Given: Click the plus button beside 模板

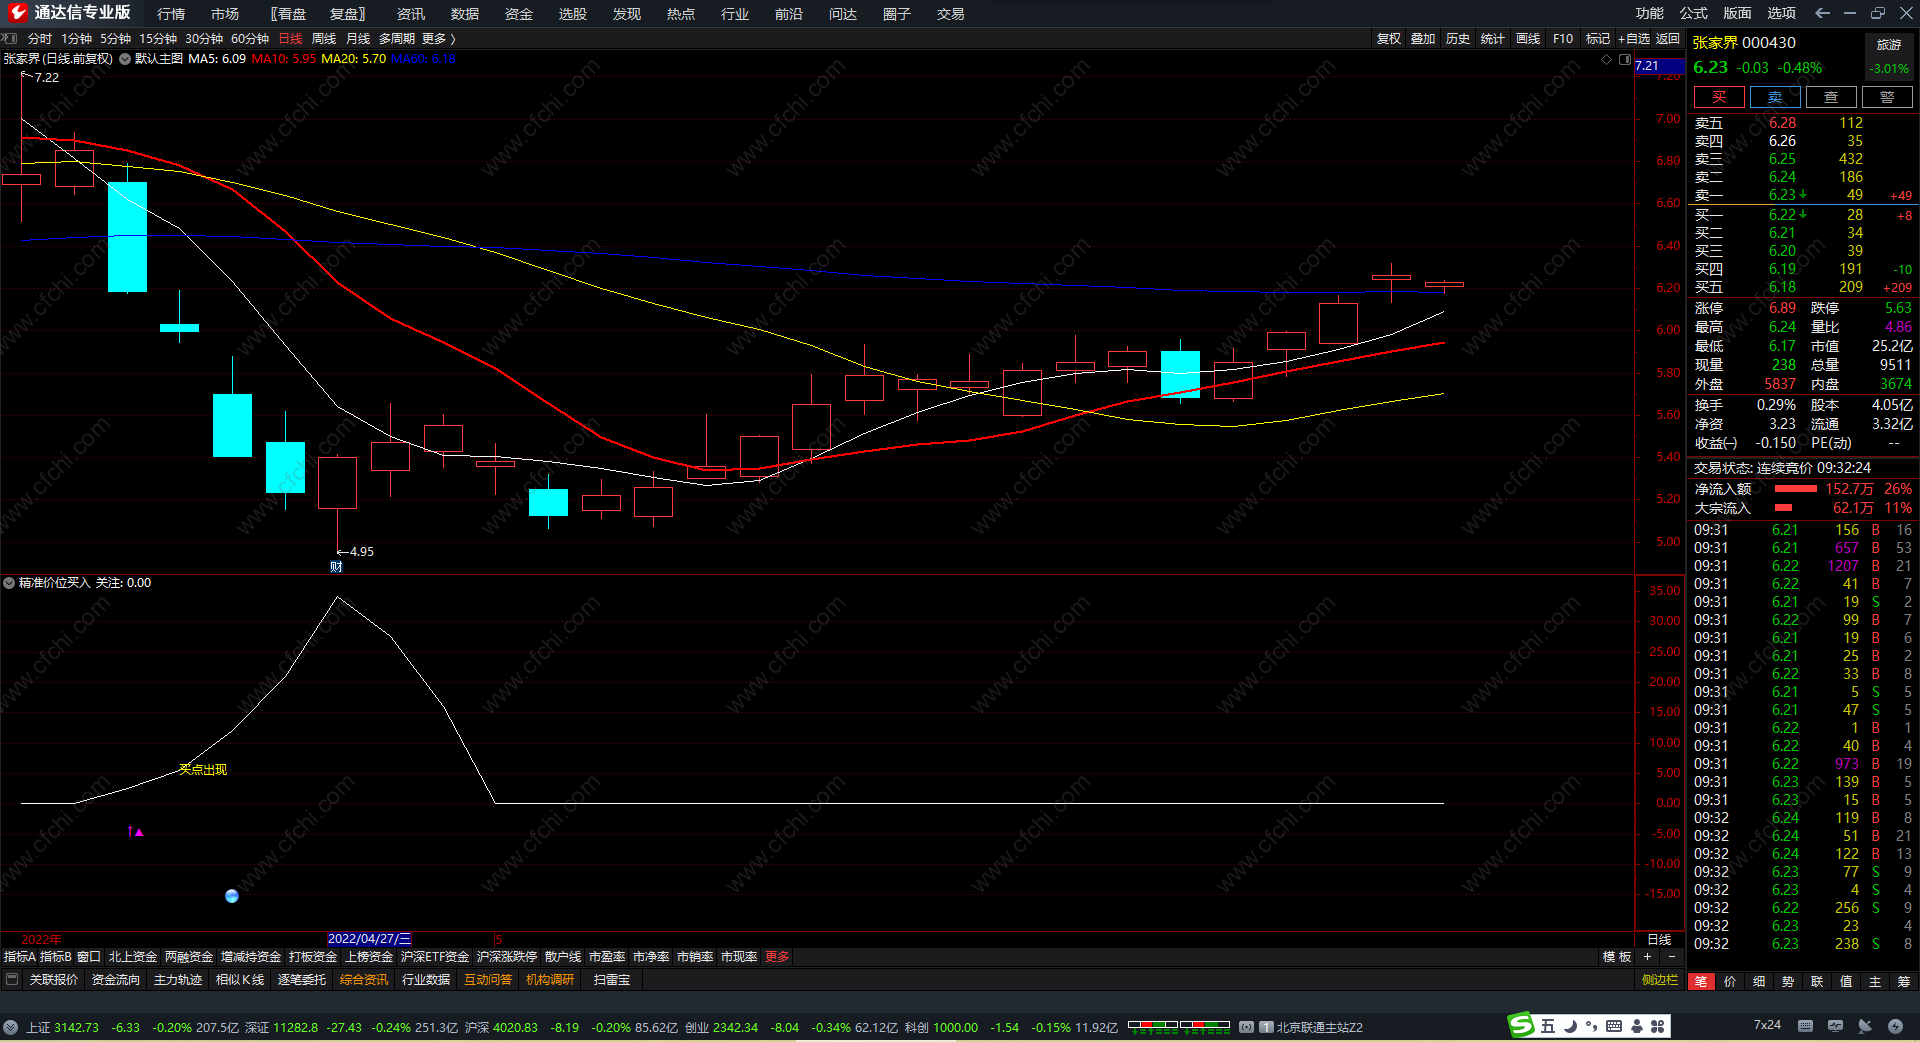Looking at the screenshot, I should [x=1647, y=957].
